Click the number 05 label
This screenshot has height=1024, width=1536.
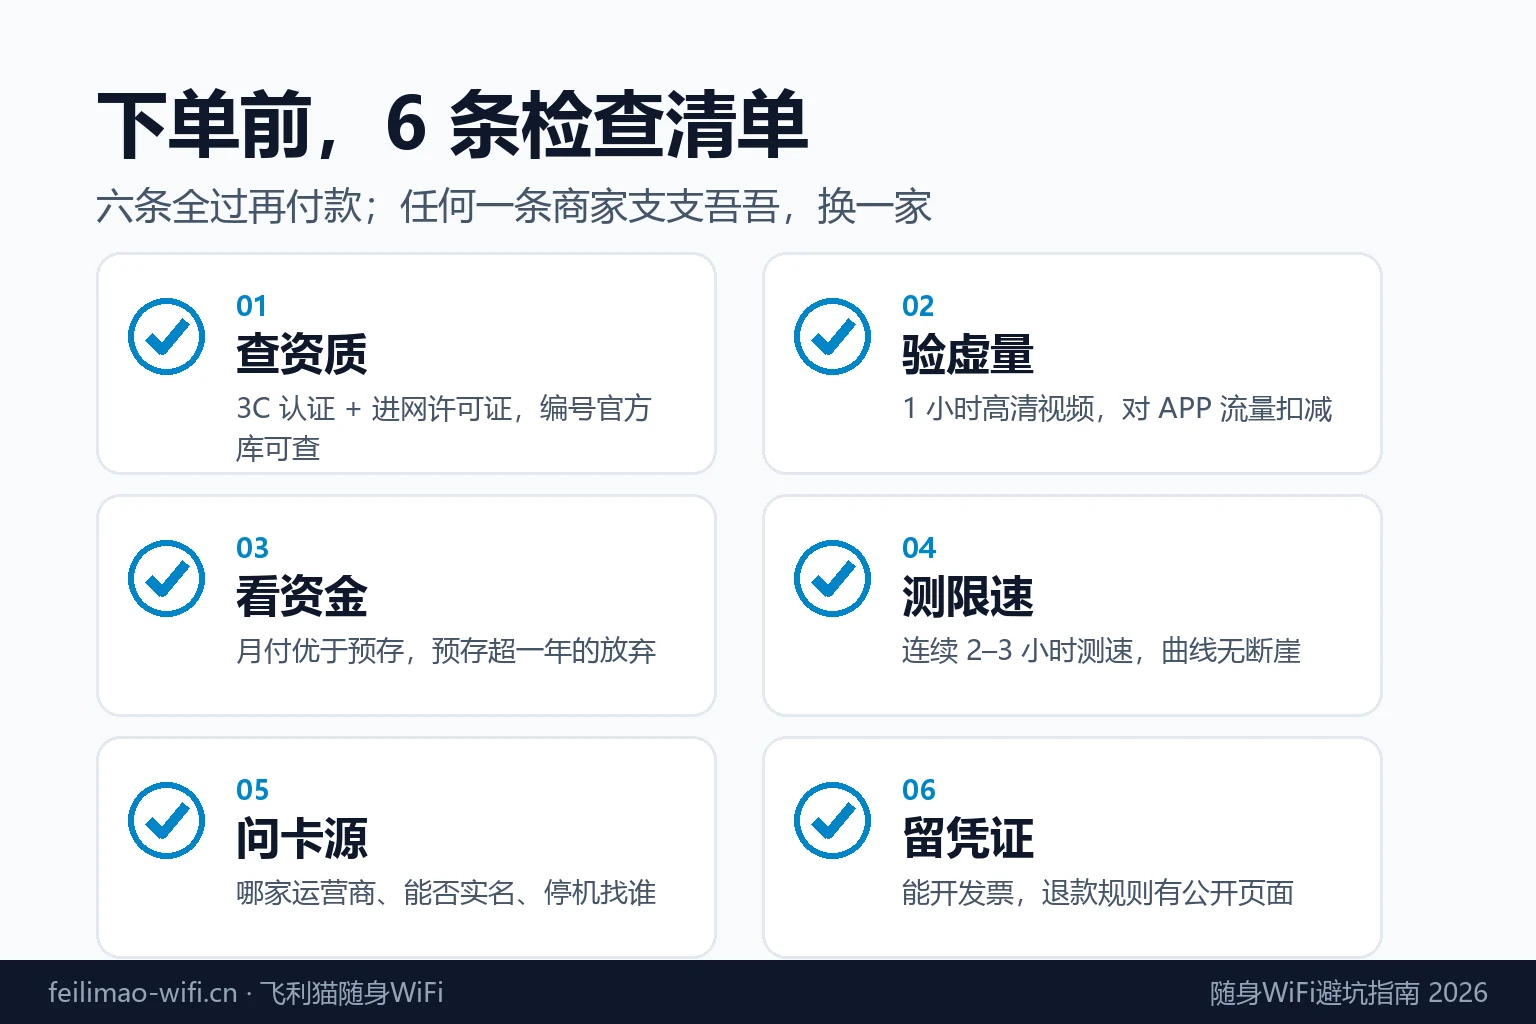click(x=253, y=790)
